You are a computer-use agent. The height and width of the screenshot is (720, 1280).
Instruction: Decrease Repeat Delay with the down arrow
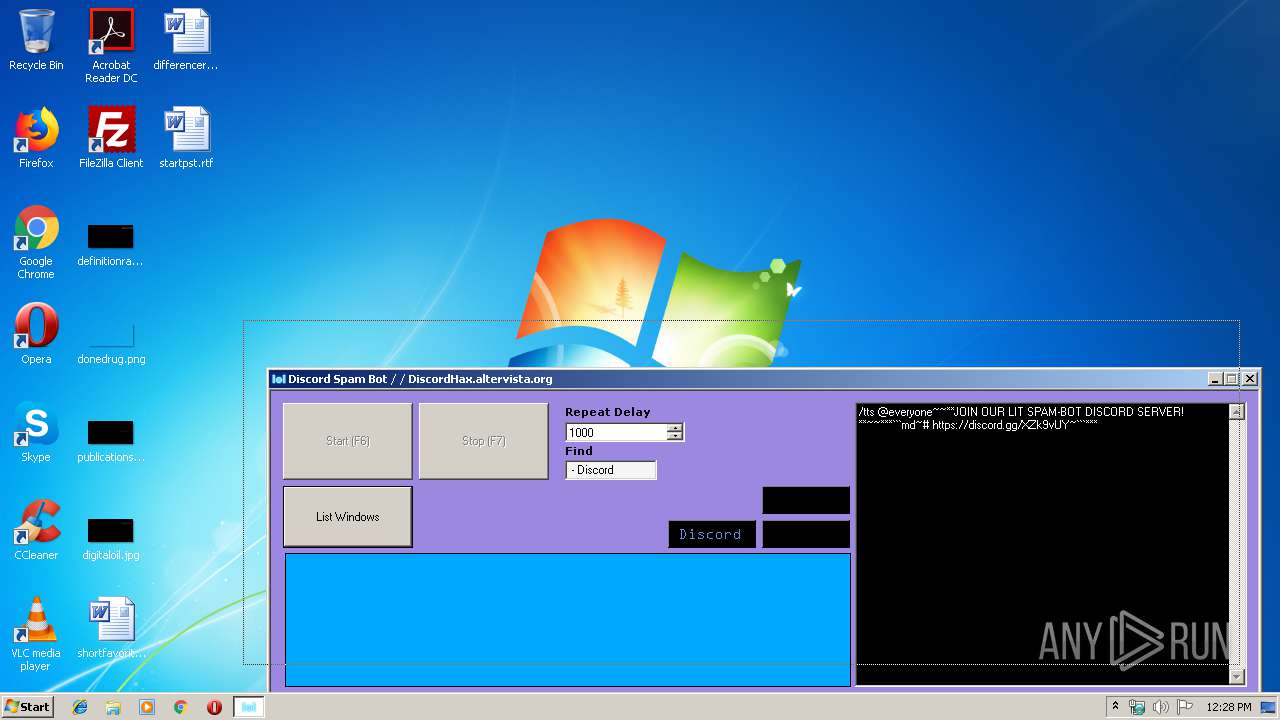(x=675, y=437)
